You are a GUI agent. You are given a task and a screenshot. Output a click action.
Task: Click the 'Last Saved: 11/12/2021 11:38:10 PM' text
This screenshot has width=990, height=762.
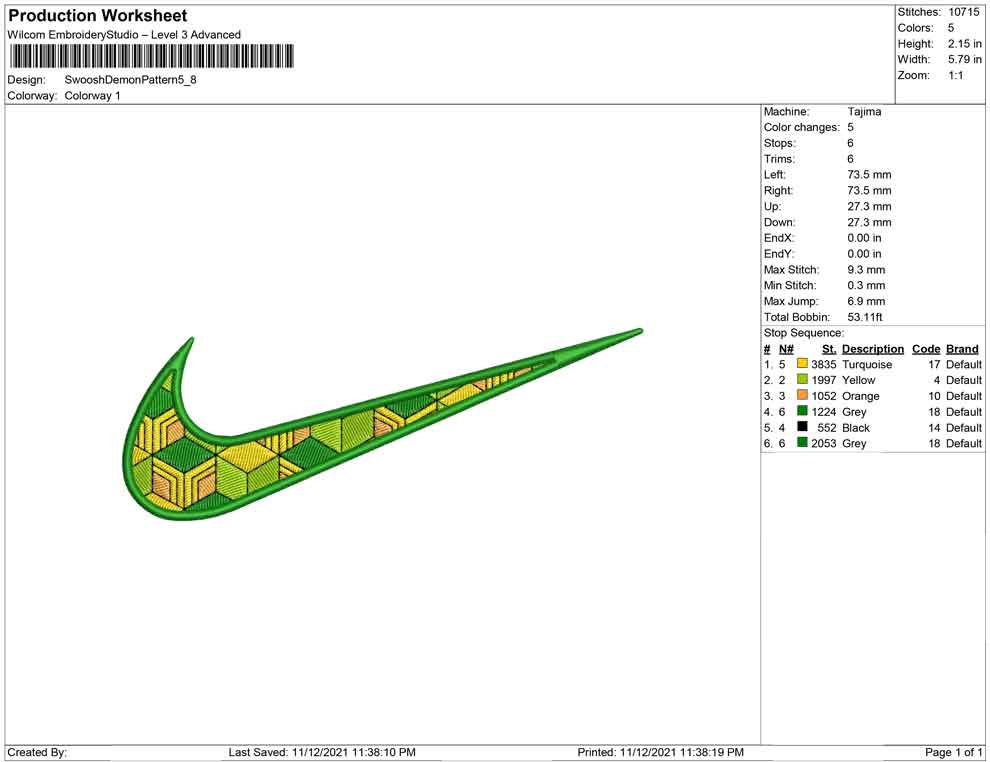pos(321,752)
